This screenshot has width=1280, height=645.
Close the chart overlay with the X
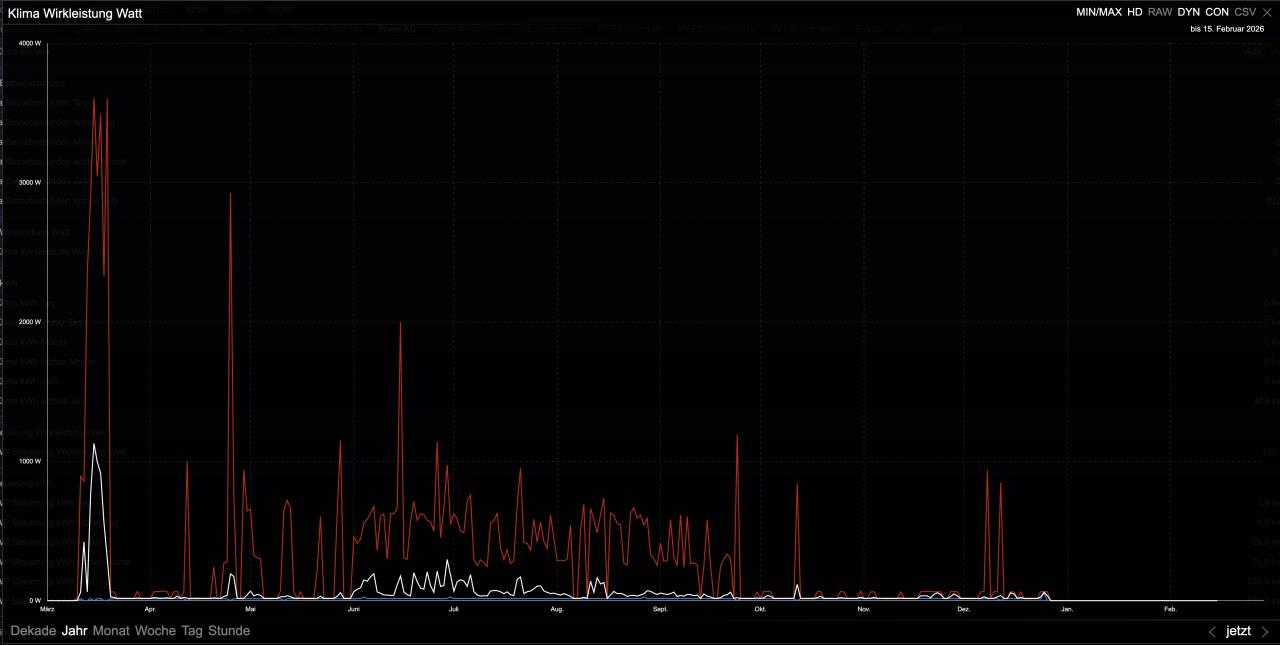click(x=1267, y=12)
